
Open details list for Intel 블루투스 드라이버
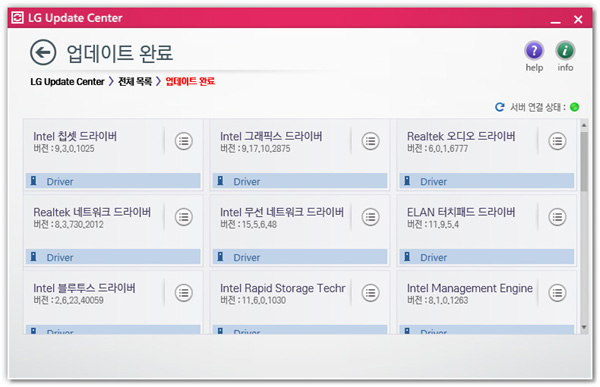(184, 293)
